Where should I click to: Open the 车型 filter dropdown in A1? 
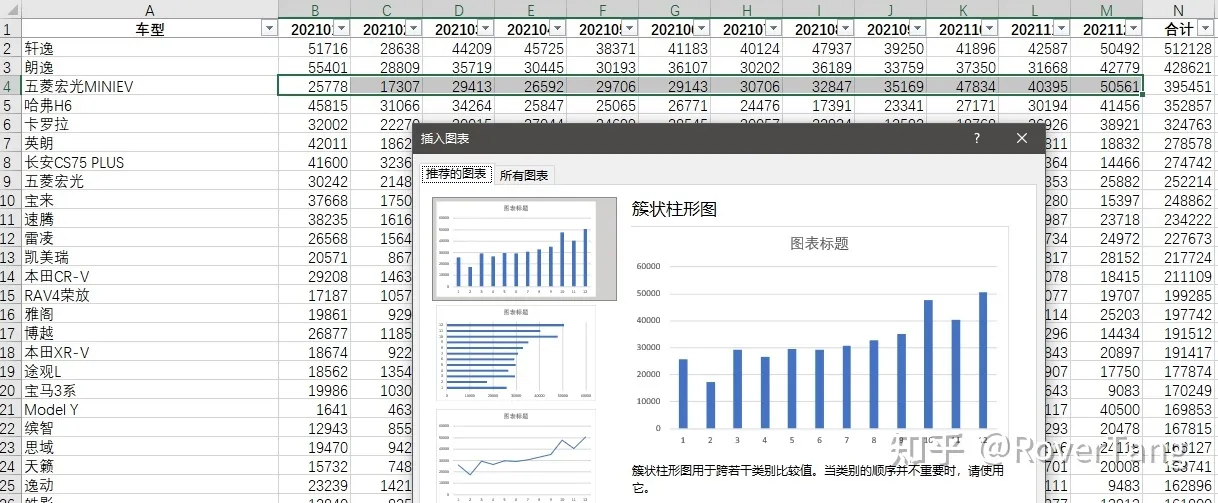268,29
